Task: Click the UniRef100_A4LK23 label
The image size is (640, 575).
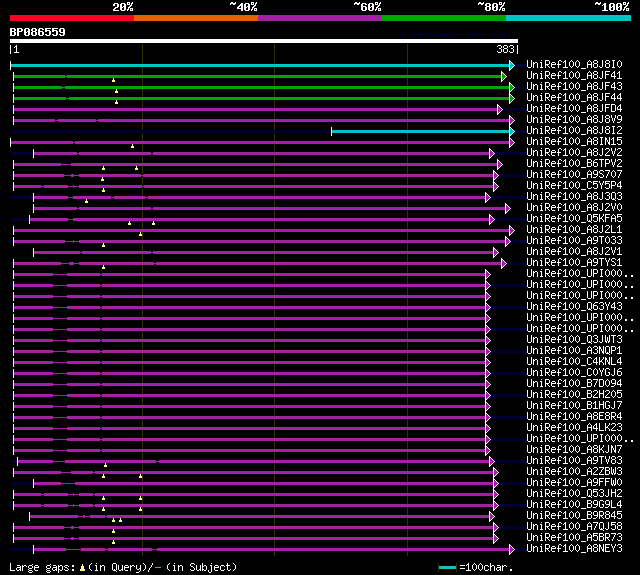Action: (x=574, y=428)
